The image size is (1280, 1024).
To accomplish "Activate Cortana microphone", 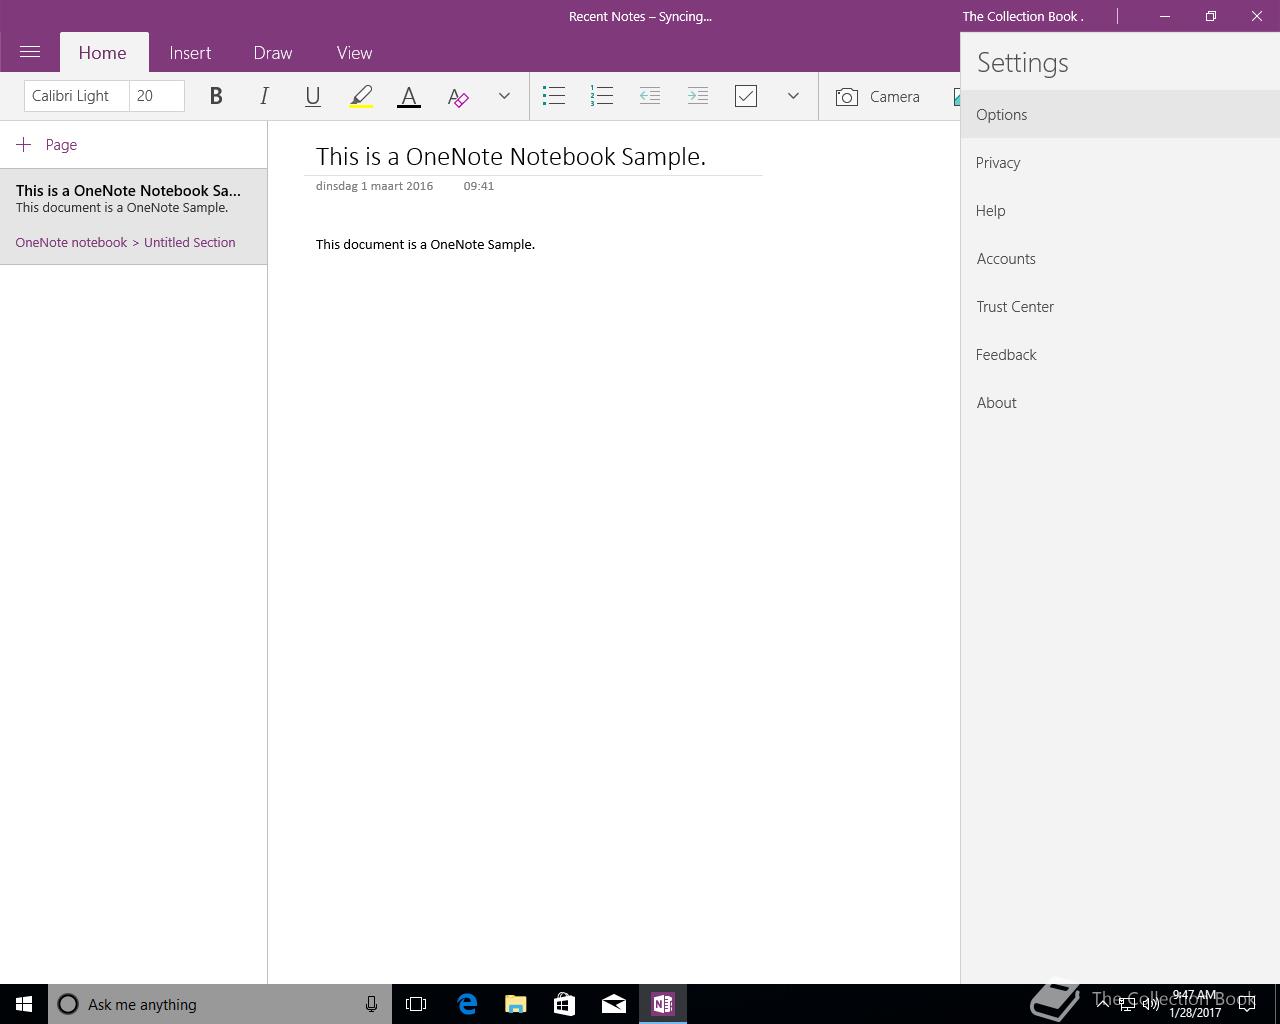I will point(371,1004).
